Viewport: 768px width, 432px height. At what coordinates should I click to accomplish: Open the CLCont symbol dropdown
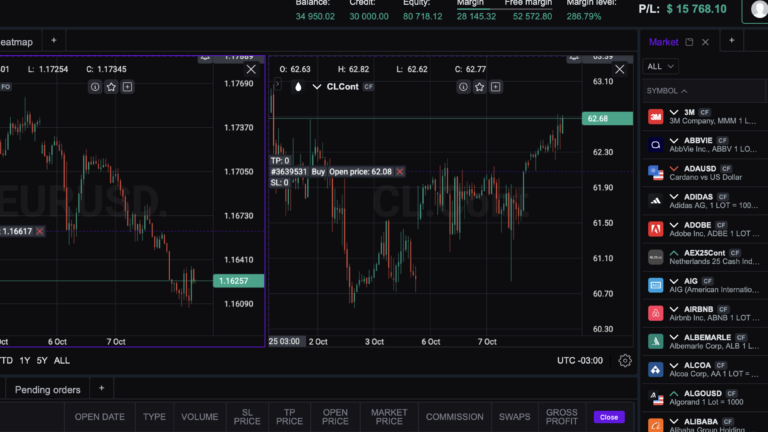pyautogui.click(x=317, y=87)
